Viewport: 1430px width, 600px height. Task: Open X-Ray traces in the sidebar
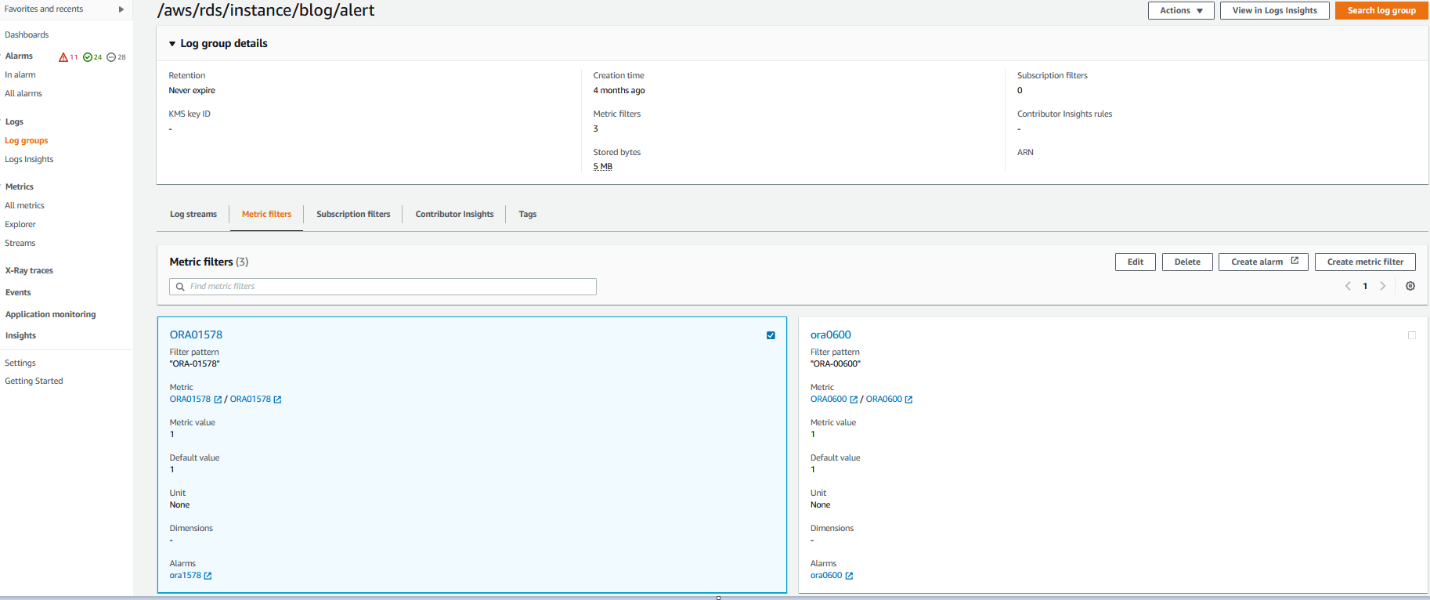click(x=29, y=271)
